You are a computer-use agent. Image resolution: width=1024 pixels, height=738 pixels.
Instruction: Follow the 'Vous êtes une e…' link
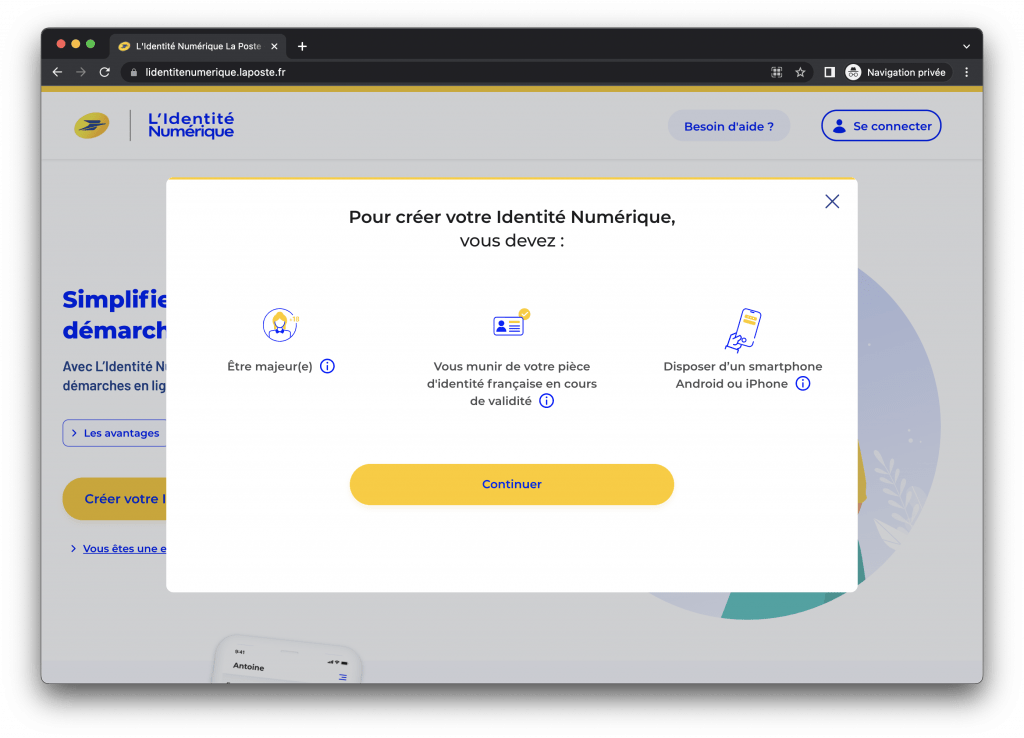(x=124, y=549)
